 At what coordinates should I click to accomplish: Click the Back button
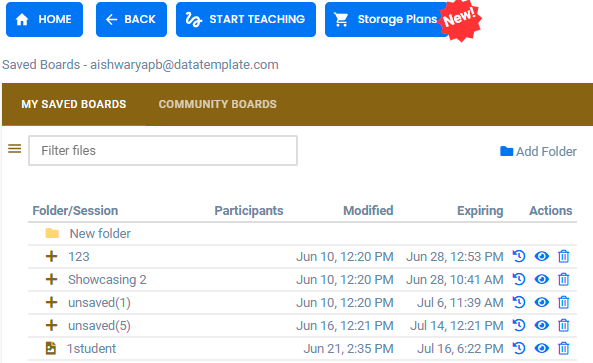click(x=131, y=19)
